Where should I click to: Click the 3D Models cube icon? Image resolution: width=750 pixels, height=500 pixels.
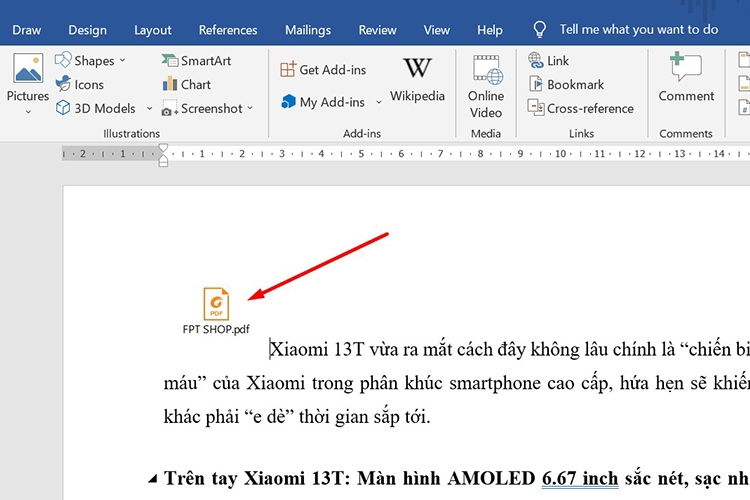click(x=63, y=108)
